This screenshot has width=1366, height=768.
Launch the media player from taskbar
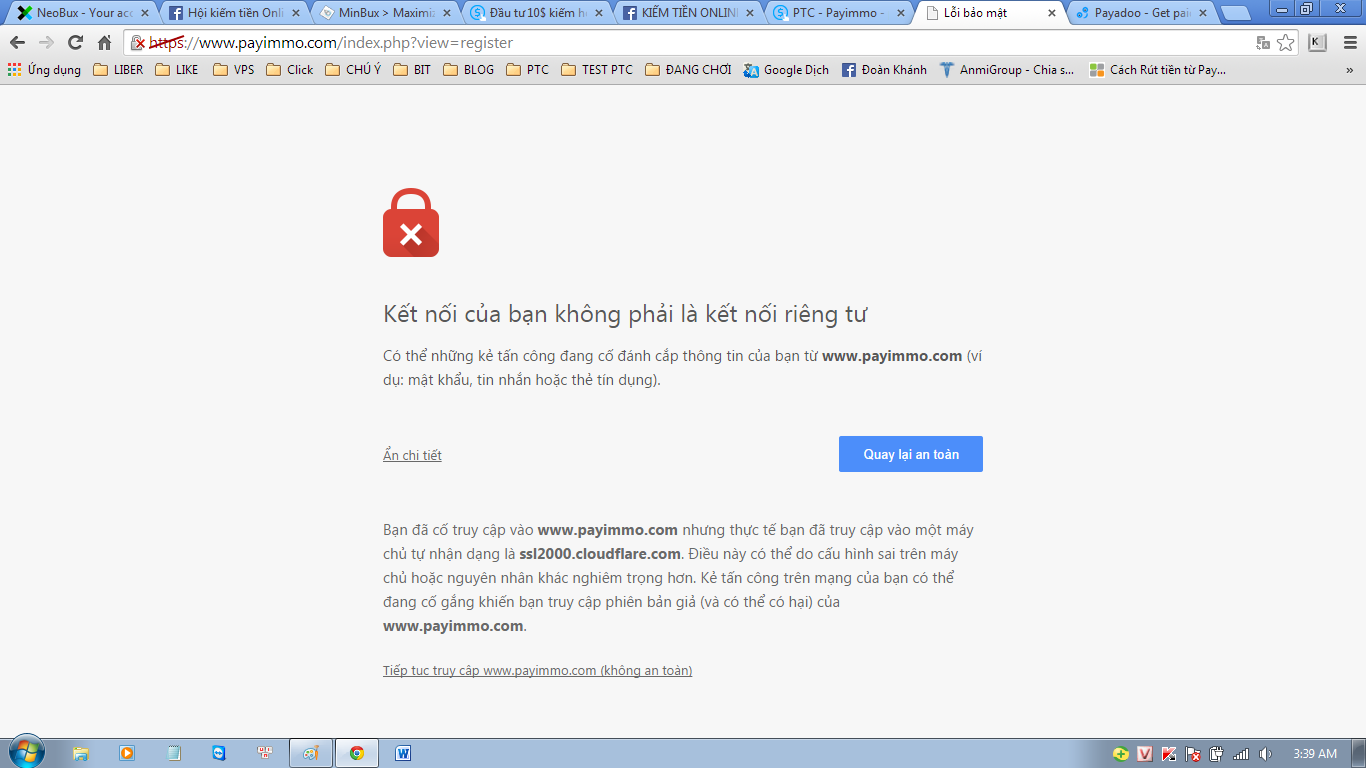[x=127, y=753]
